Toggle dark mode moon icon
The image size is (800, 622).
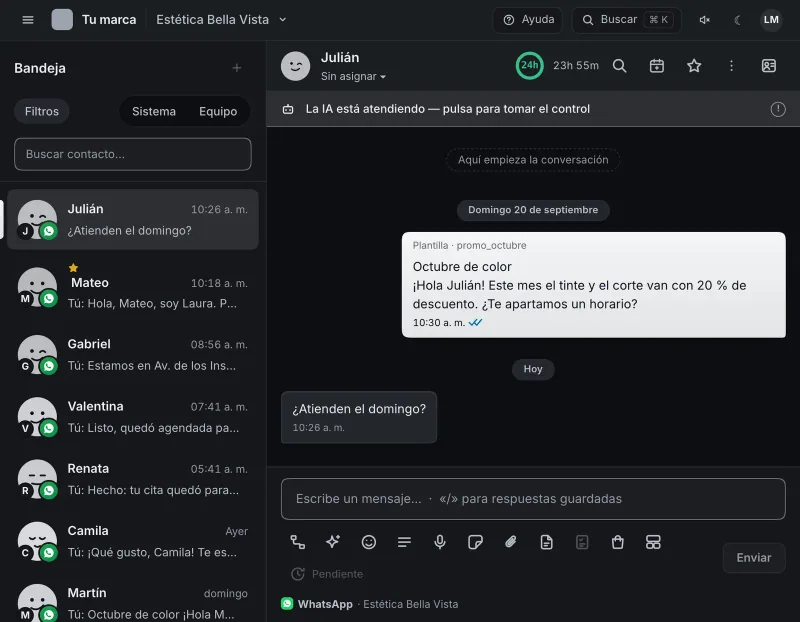click(737, 20)
